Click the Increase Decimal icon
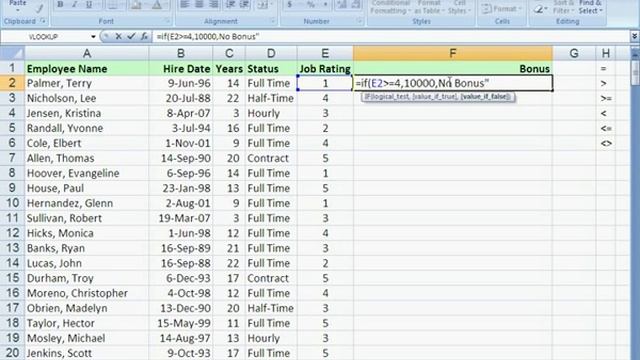Screen dimensions: 640x360 point(342,4)
